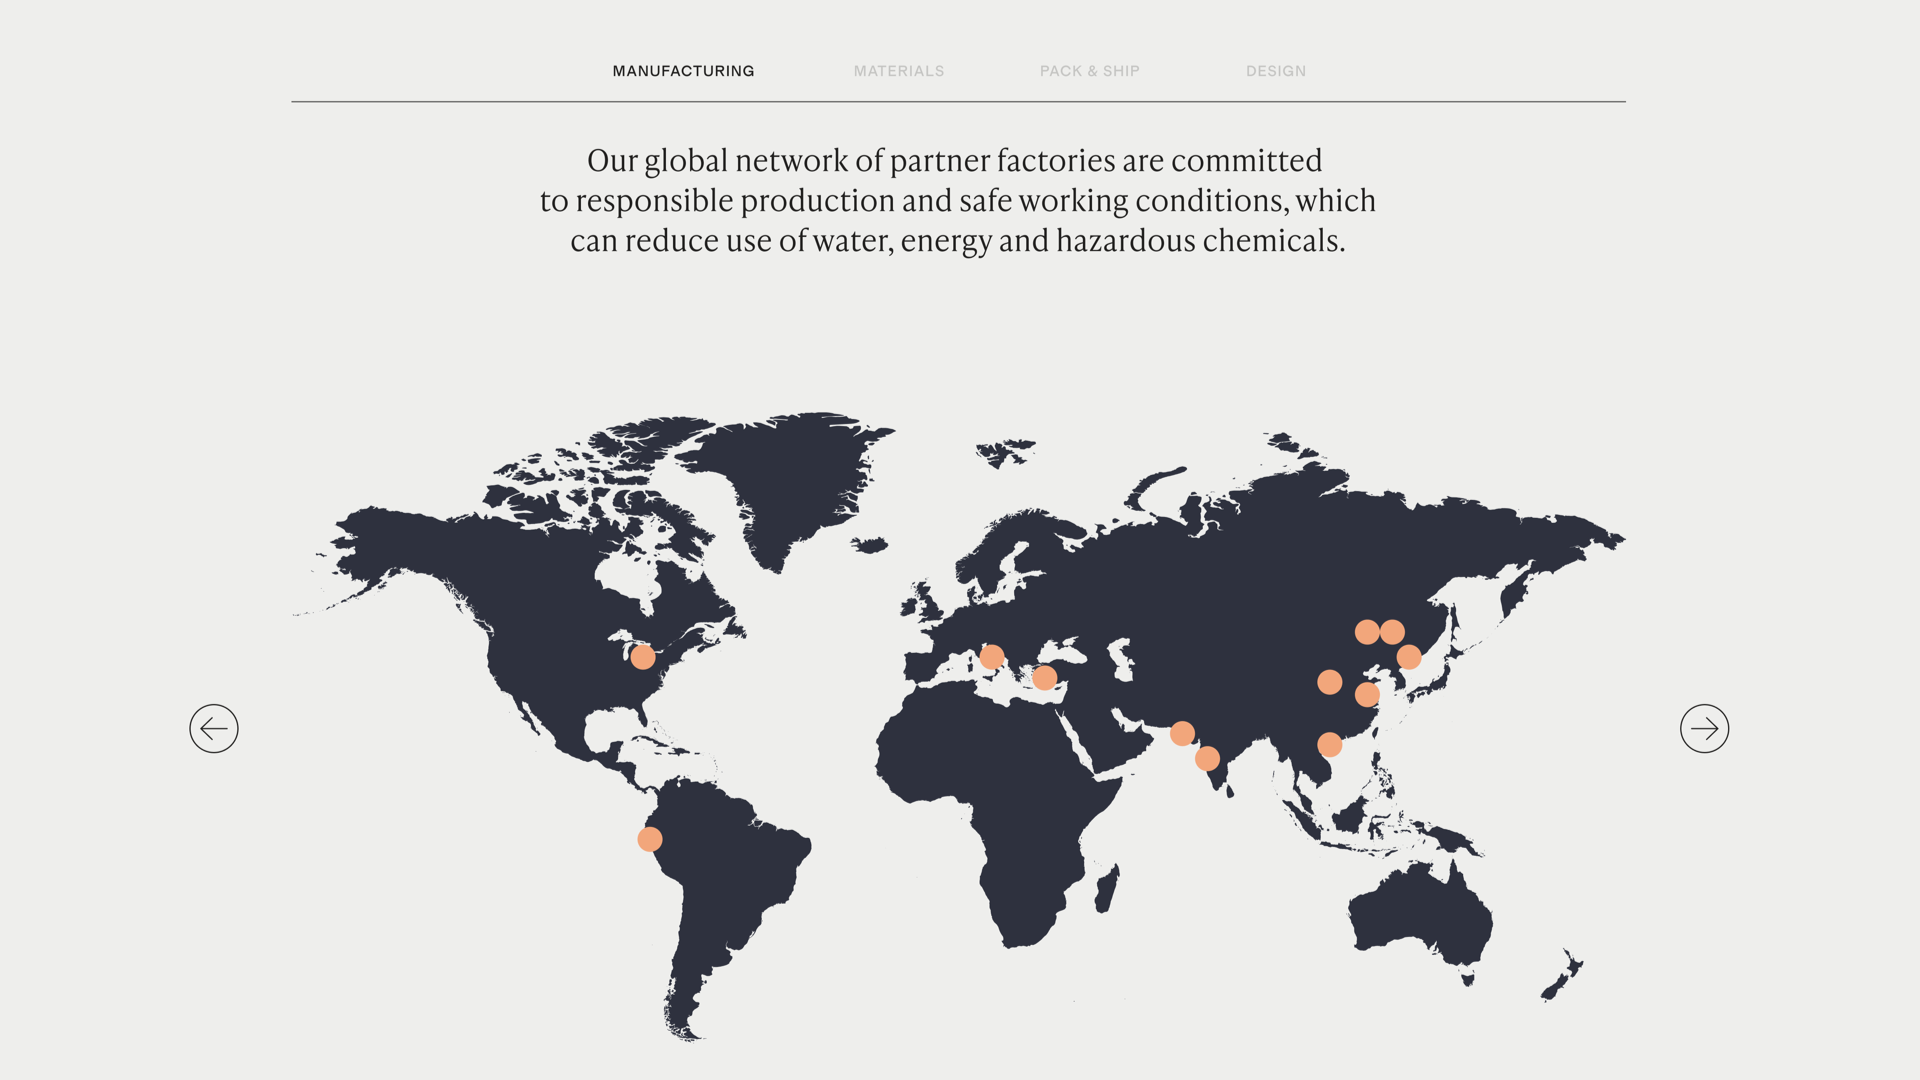Screen dimensions: 1920x1080
Task: Click the left dot of northern China pair
Action: [x=1367, y=632]
